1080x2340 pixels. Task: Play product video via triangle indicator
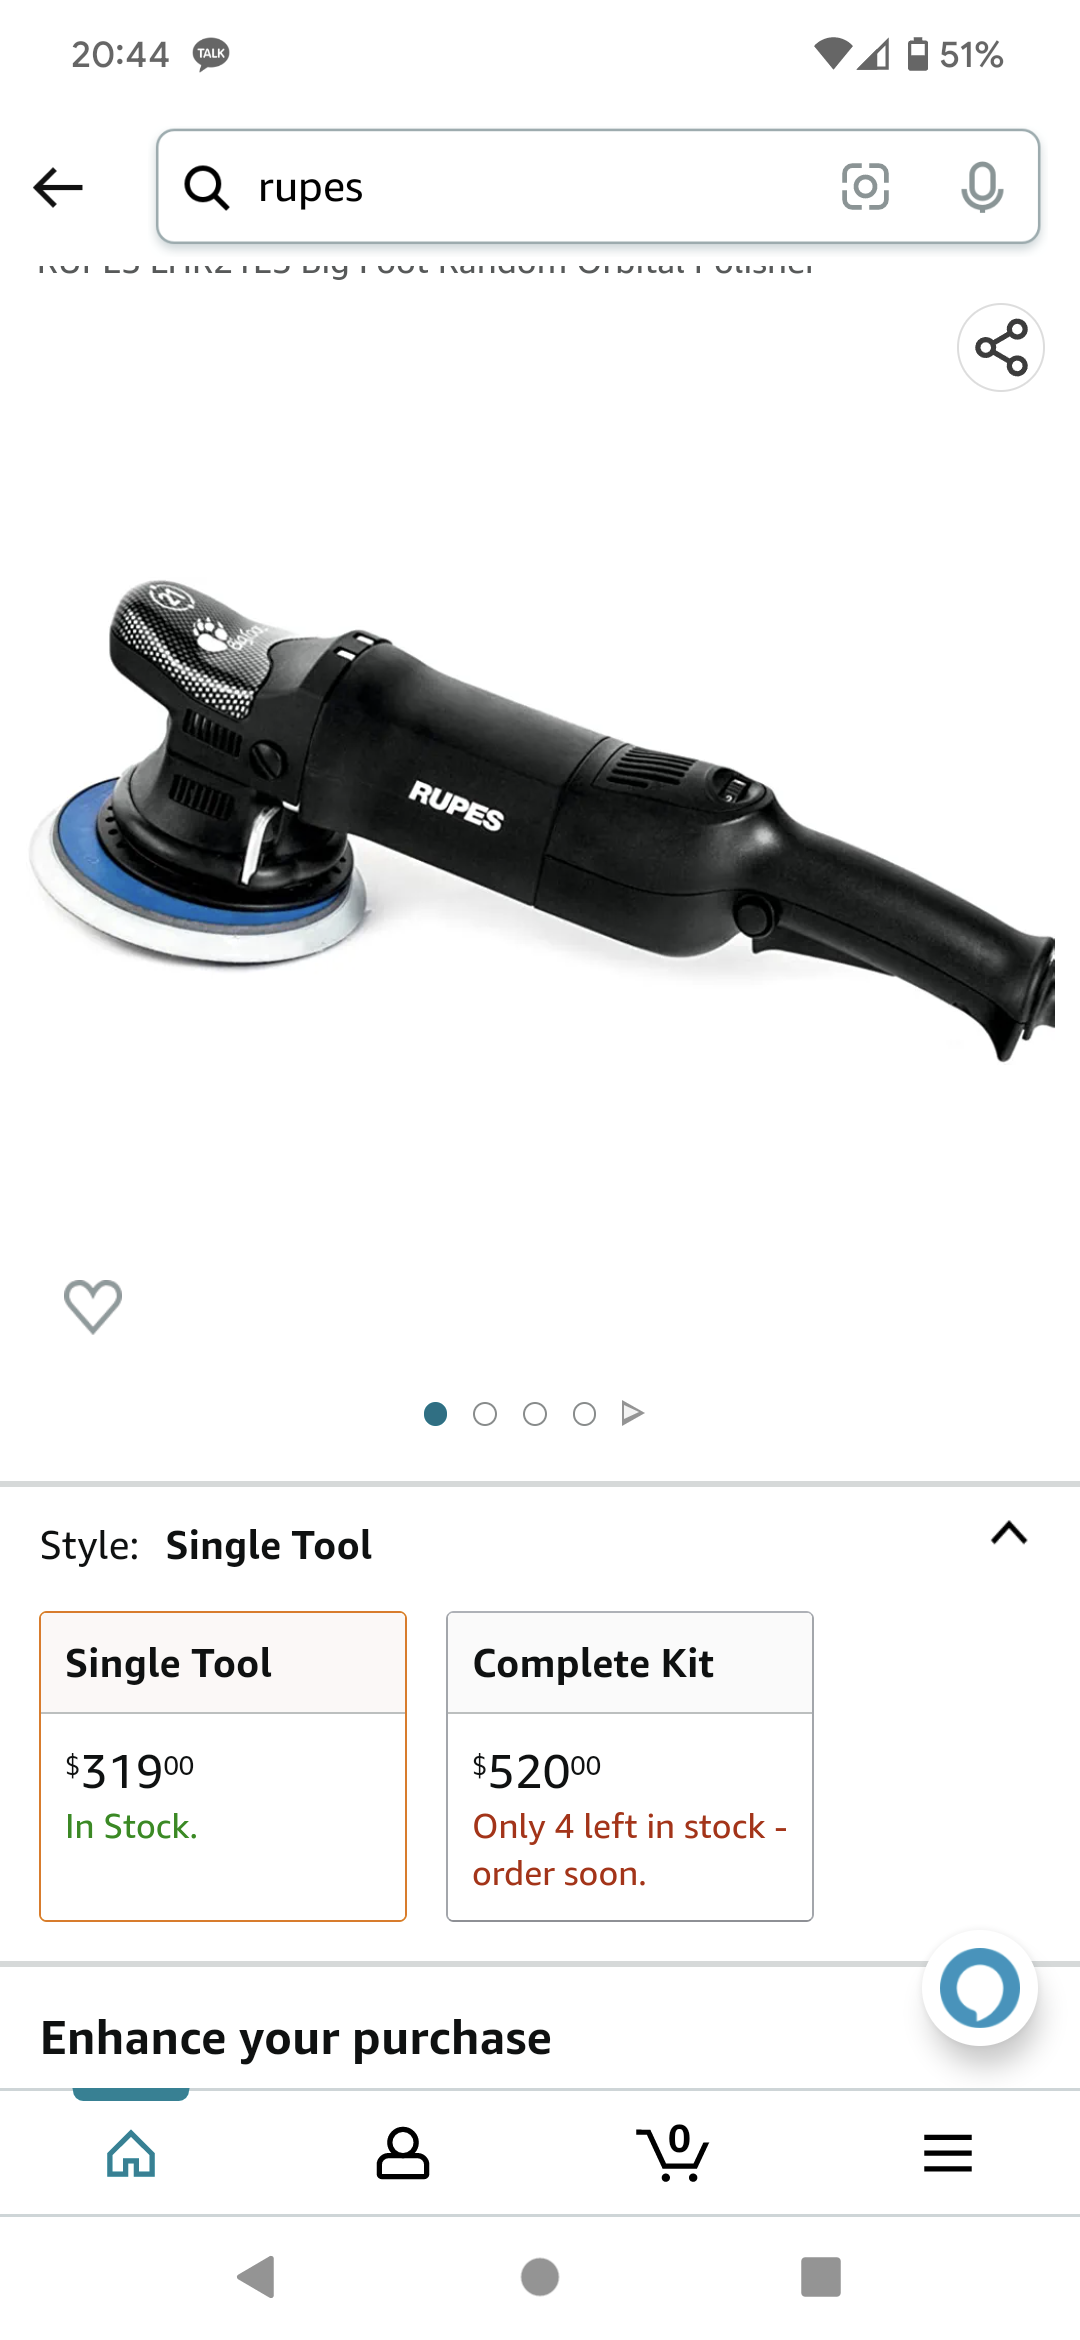point(632,1413)
